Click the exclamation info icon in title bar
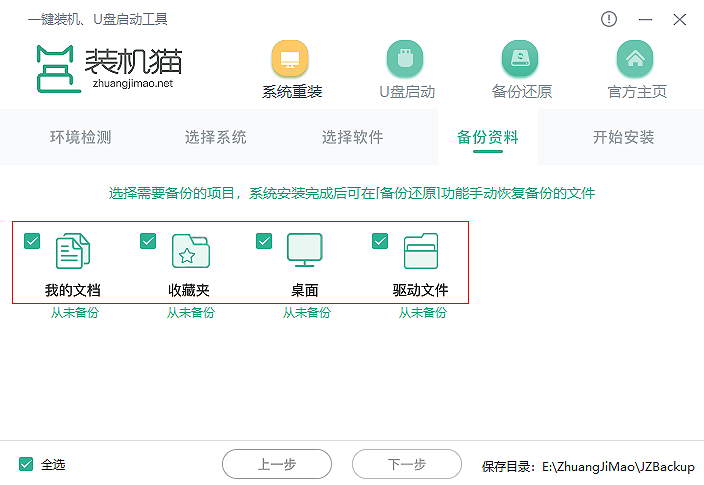 609,19
